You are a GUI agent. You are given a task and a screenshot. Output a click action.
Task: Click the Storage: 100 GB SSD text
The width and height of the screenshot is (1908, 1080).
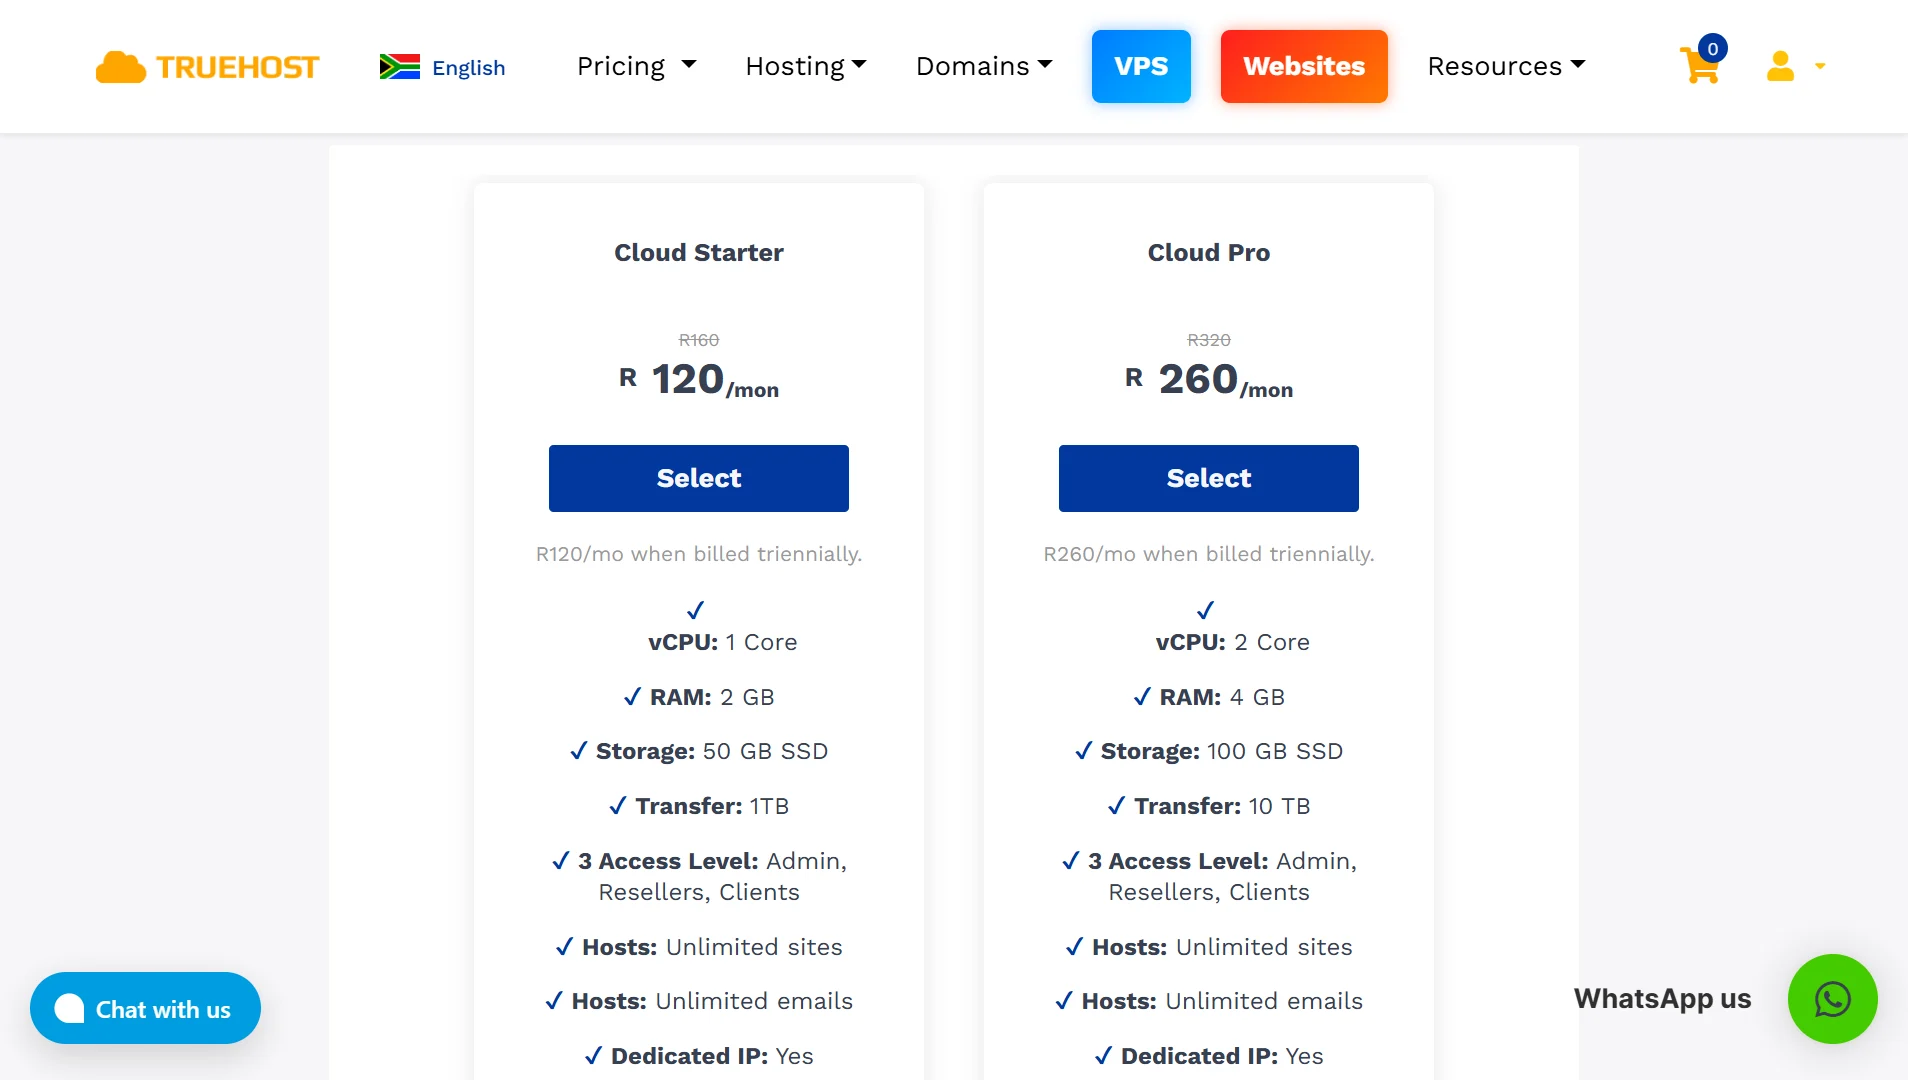click(x=1222, y=751)
